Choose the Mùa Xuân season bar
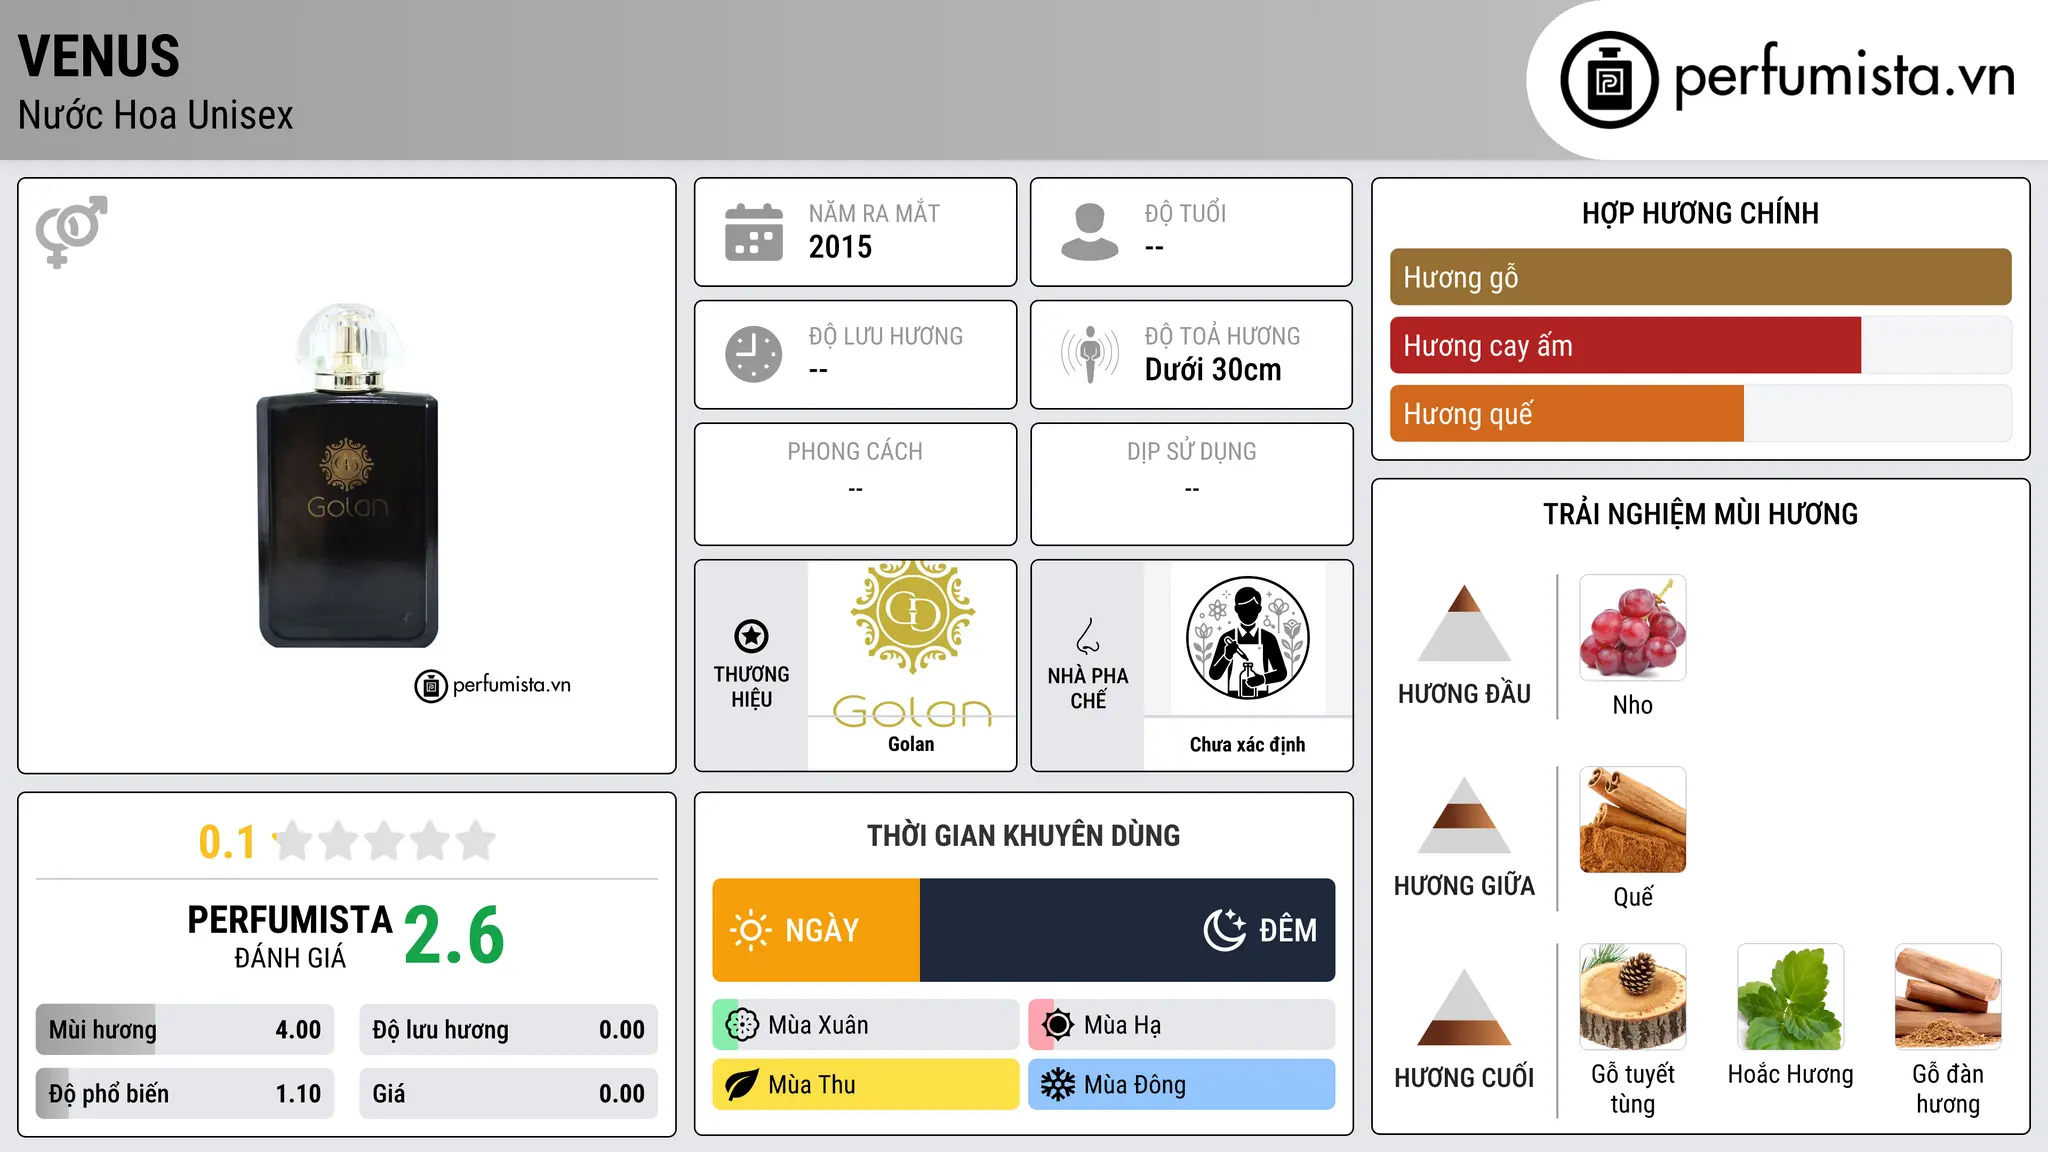The width and height of the screenshot is (2048, 1152). [x=866, y=1025]
